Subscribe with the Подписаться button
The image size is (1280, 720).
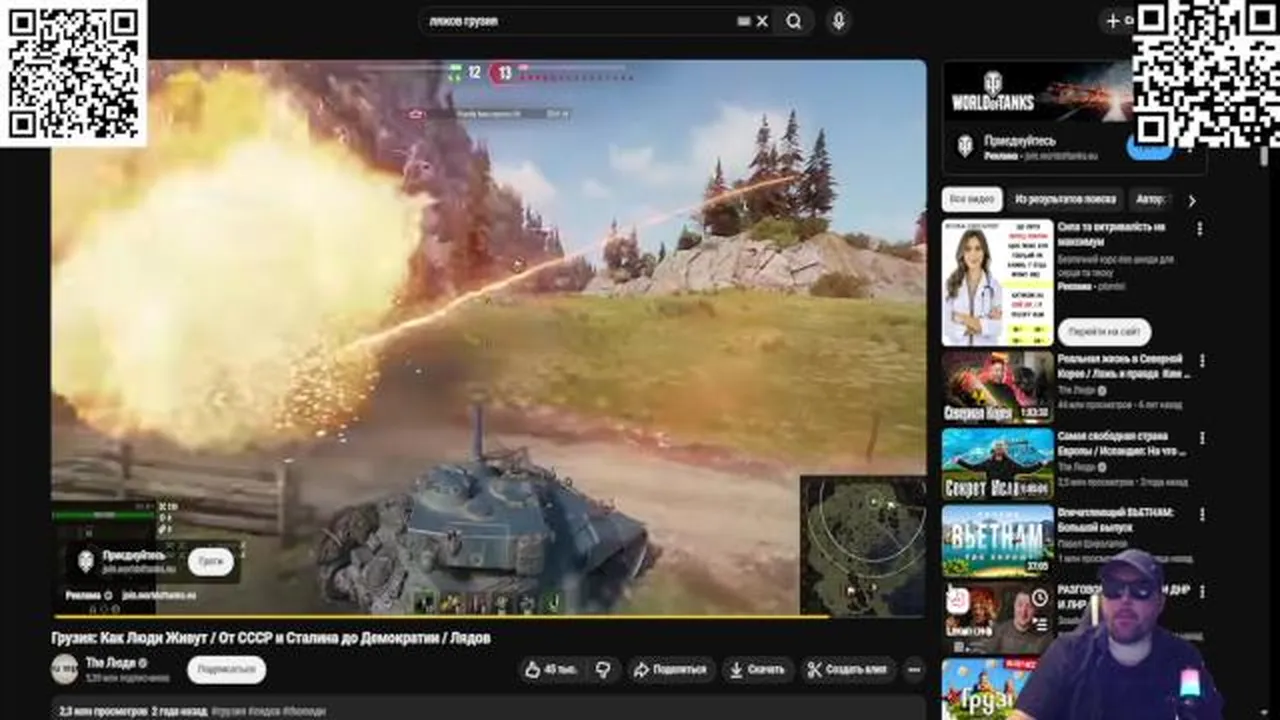(x=226, y=670)
